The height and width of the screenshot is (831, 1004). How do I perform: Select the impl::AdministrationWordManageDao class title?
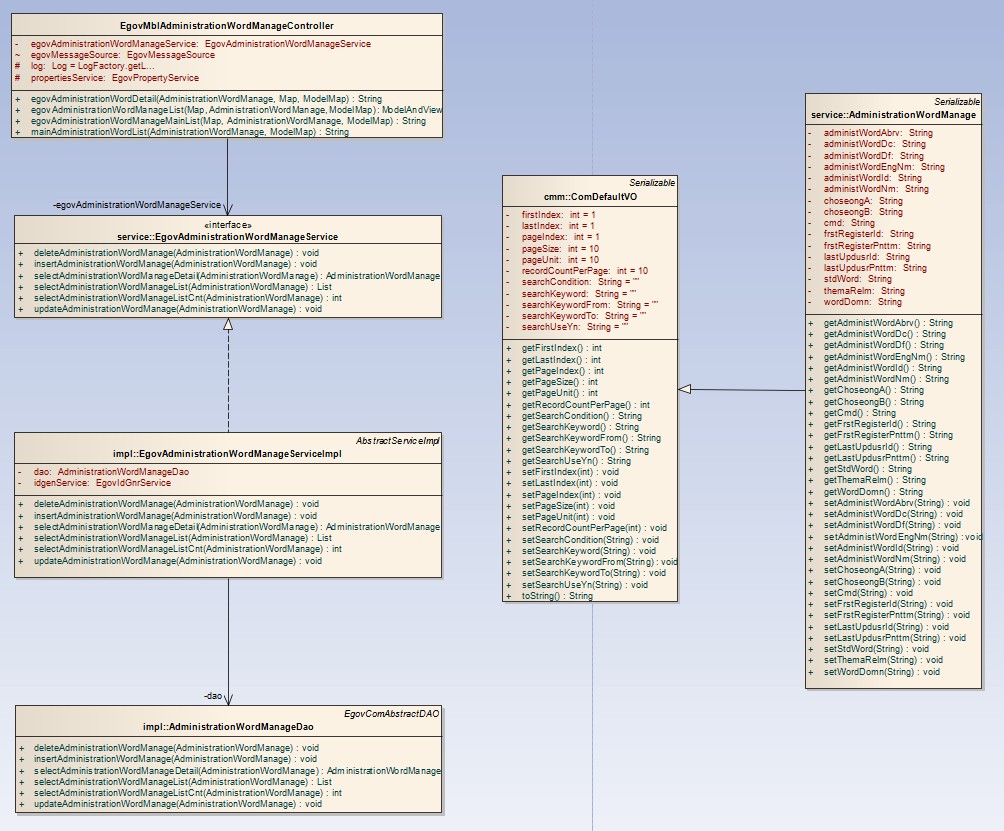(x=227, y=727)
